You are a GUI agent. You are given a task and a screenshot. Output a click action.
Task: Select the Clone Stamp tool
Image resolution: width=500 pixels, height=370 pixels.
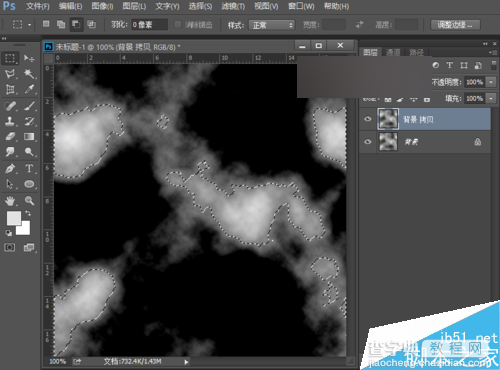[10, 121]
